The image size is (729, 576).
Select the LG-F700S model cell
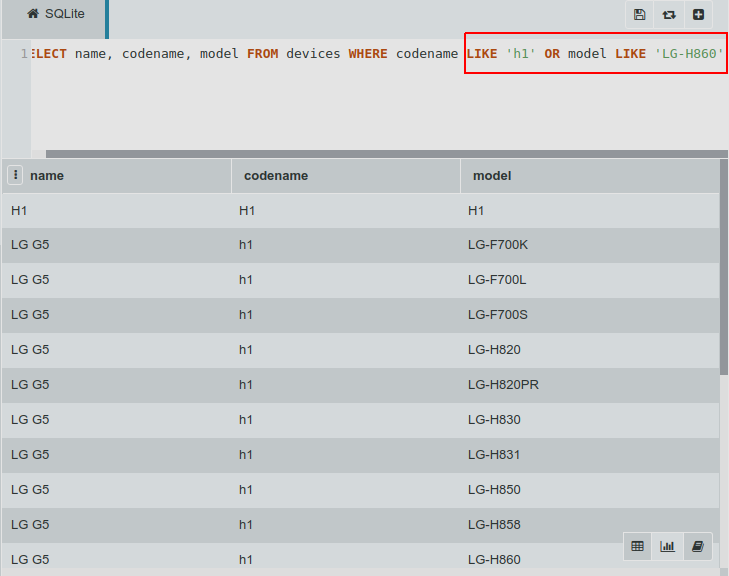(x=590, y=315)
